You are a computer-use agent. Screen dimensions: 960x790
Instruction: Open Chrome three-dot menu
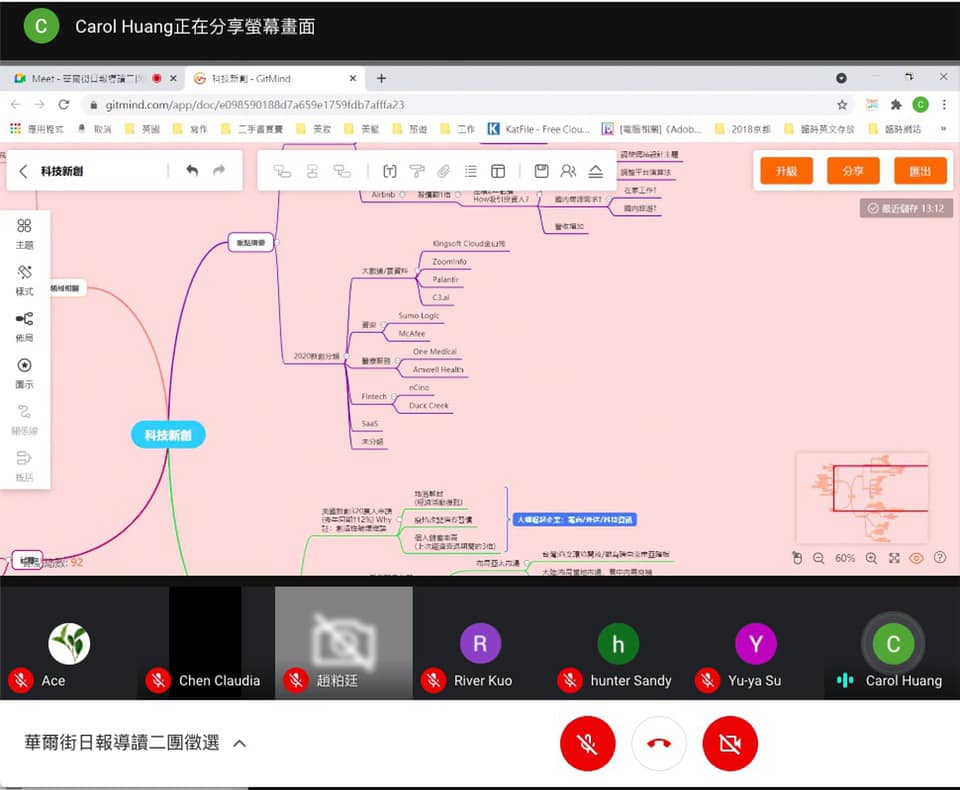[944, 105]
